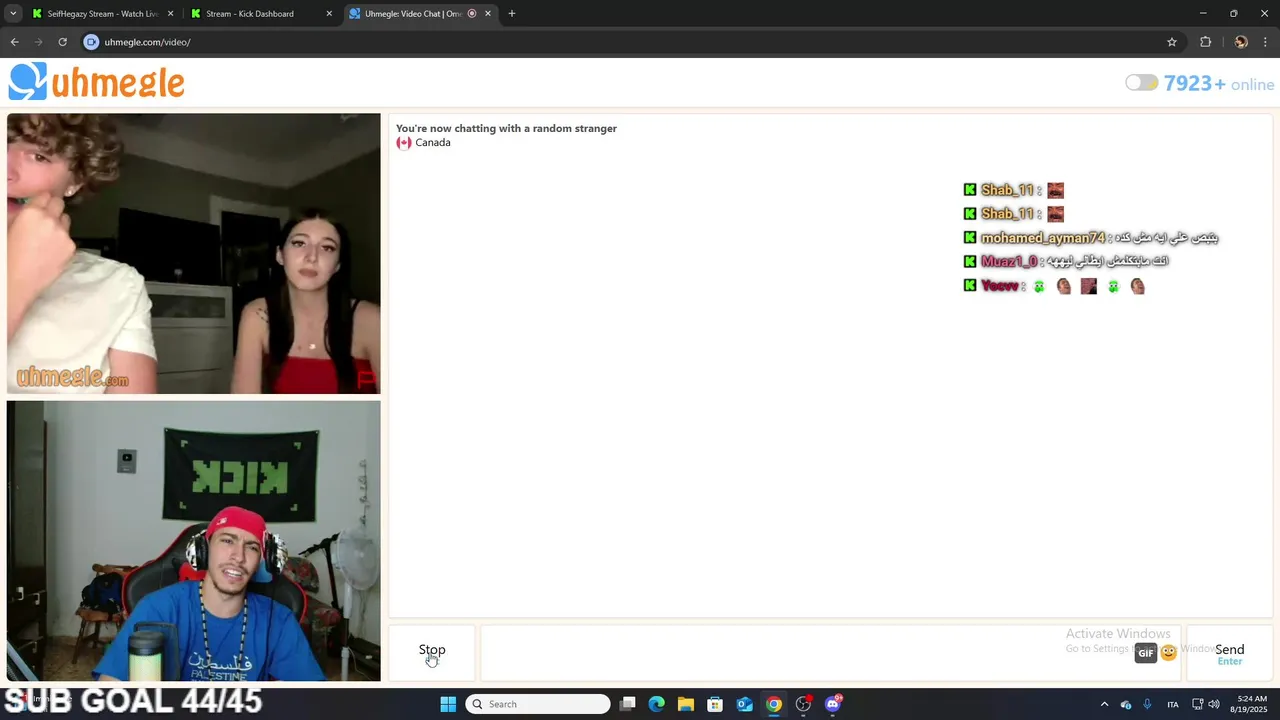
Task: Click your own webcam video feed
Action: [x=193, y=541]
